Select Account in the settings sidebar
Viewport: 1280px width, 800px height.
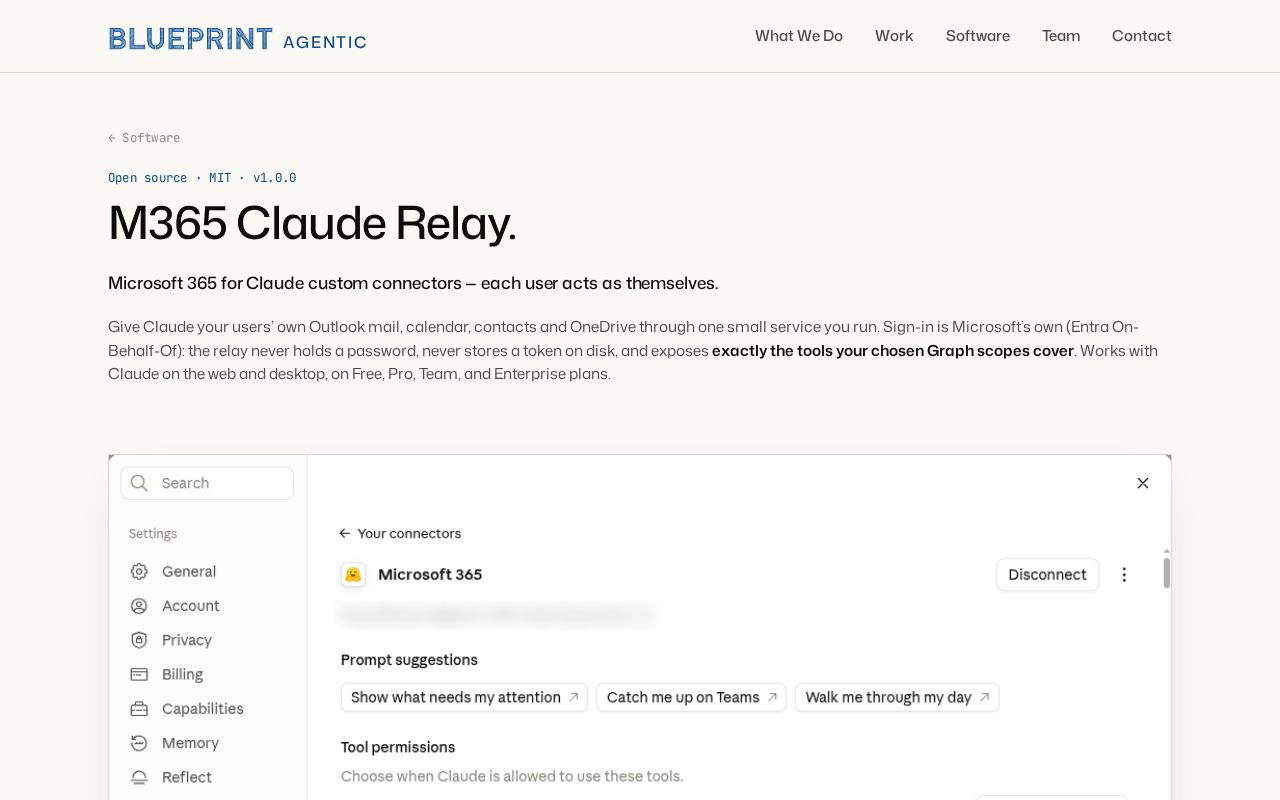tap(191, 606)
